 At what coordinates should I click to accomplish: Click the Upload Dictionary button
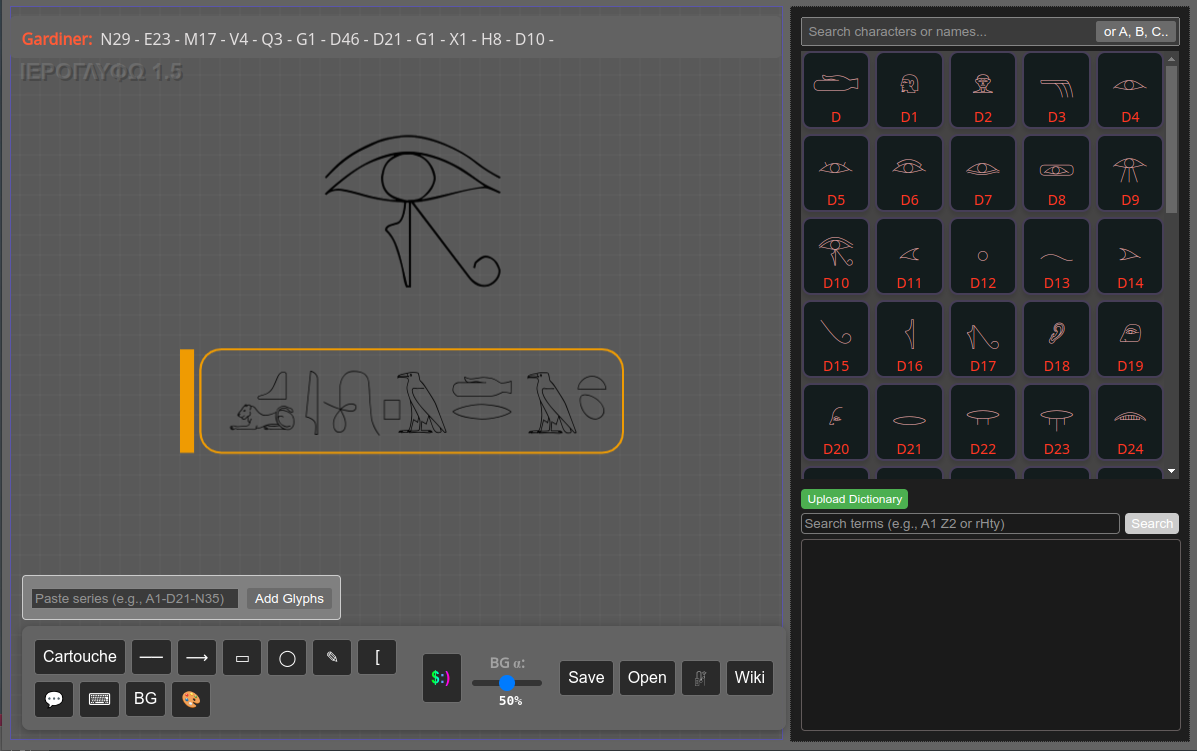(854, 499)
